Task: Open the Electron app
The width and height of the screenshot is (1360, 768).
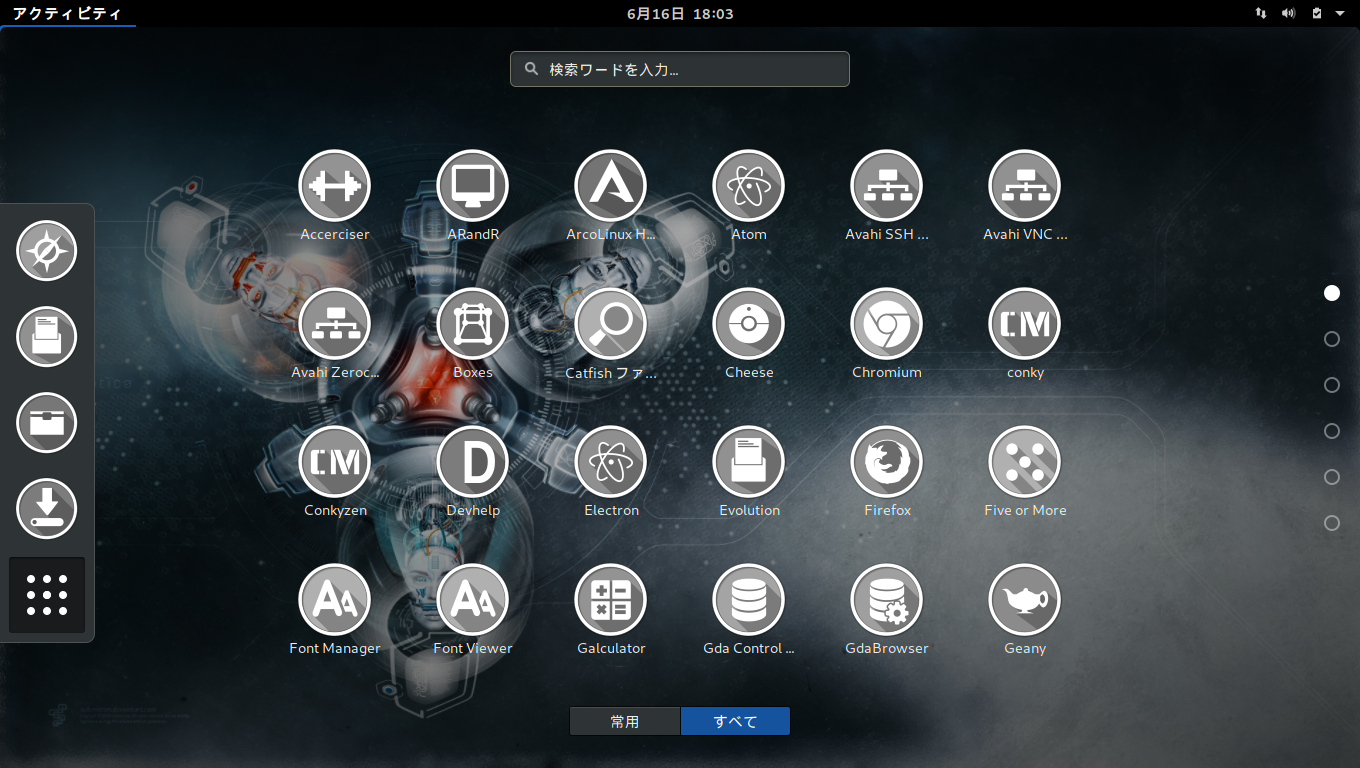Action: 611,462
